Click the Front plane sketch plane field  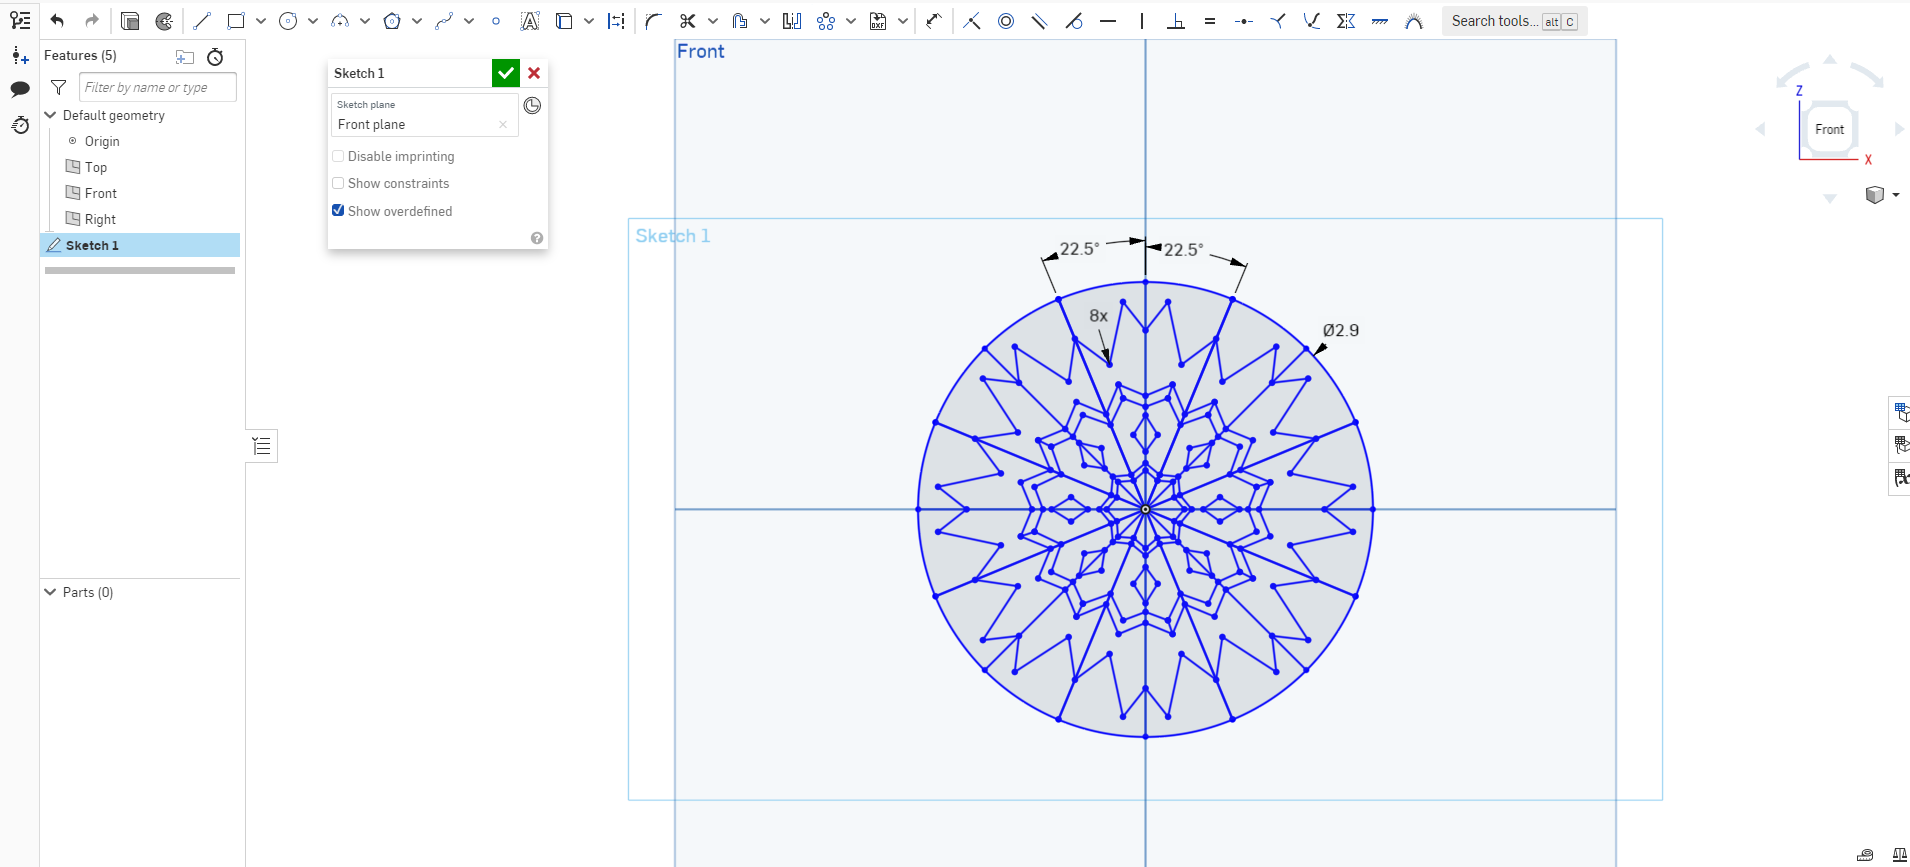coord(424,115)
